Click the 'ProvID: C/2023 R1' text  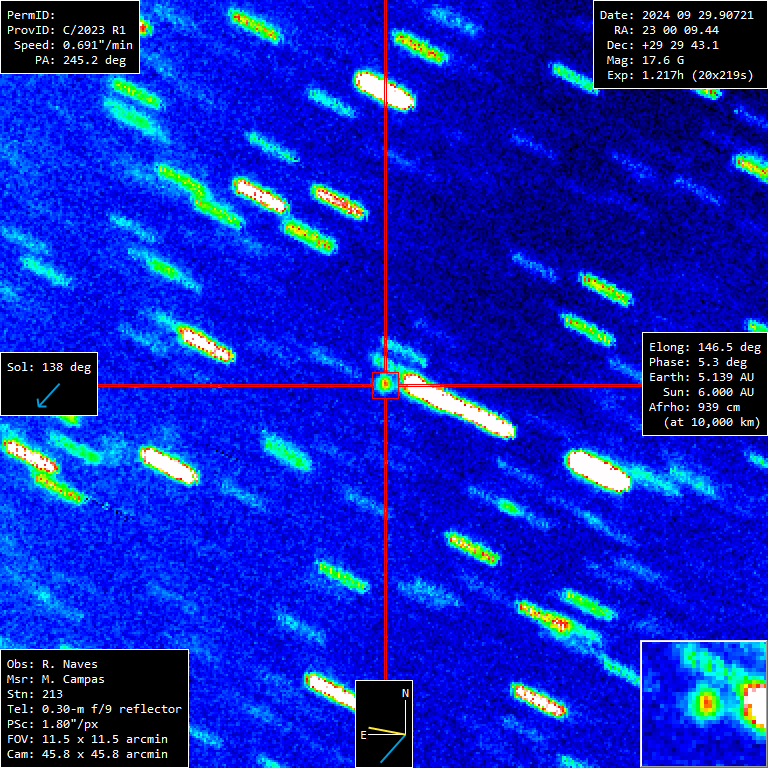(x=66, y=30)
